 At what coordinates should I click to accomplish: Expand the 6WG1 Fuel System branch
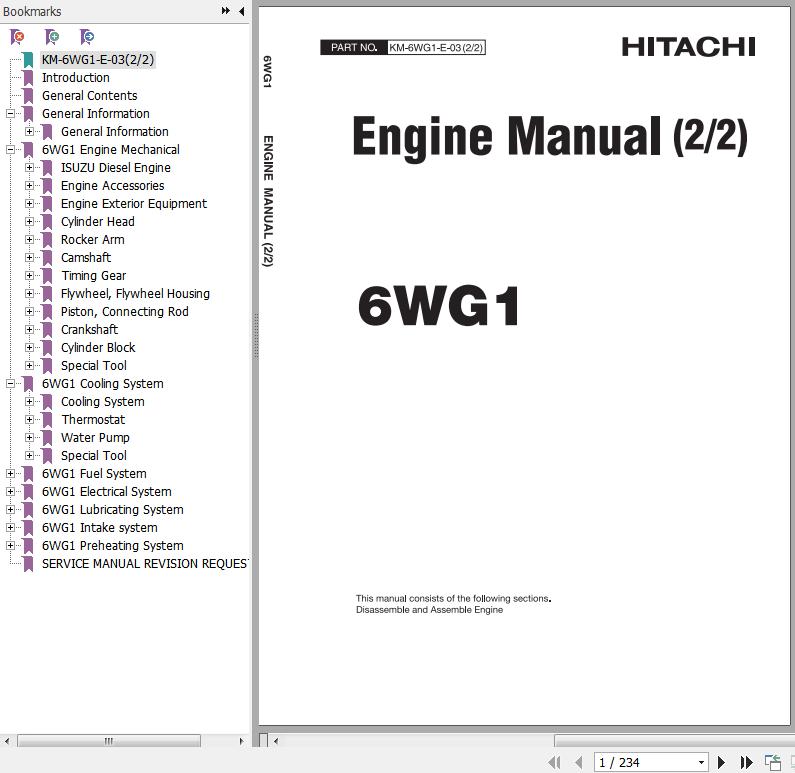(10, 474)
